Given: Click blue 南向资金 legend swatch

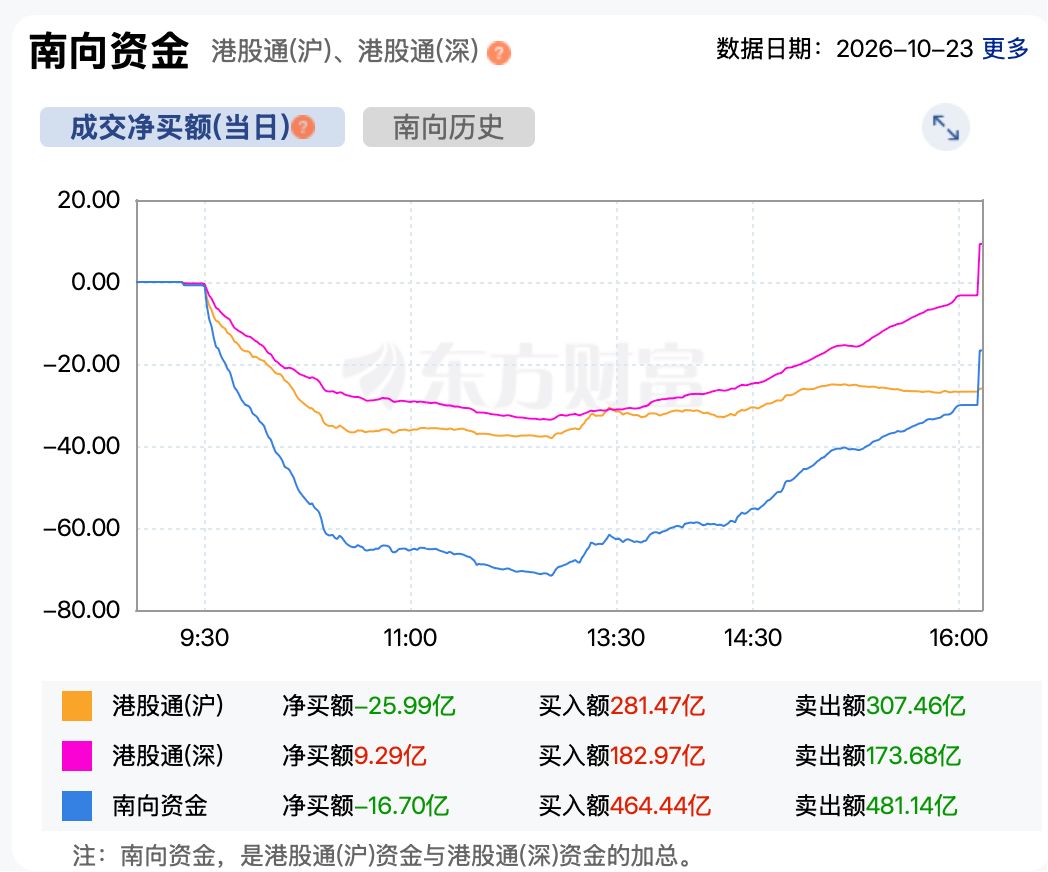Looking at the screenshot, I should click(x=77, y=806).
